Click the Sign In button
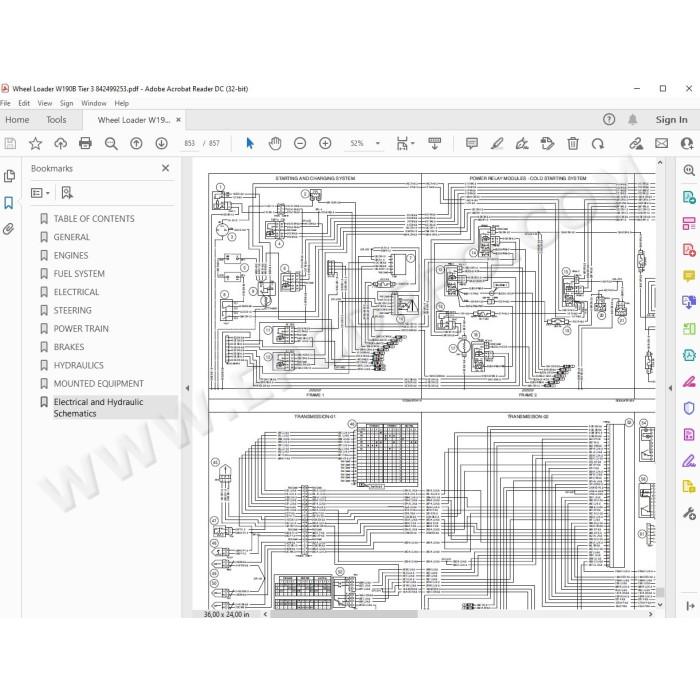 671,120
